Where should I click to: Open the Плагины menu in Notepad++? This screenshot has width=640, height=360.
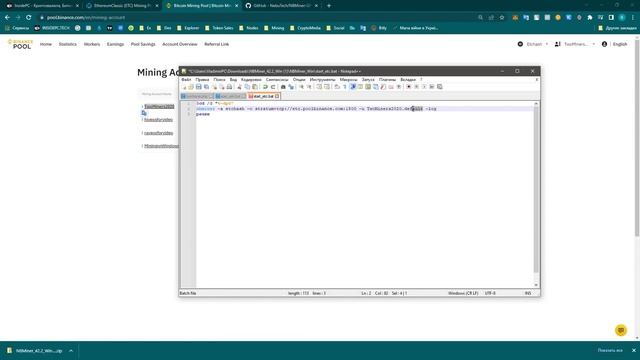pyautogui.click(x=387, y=80)
